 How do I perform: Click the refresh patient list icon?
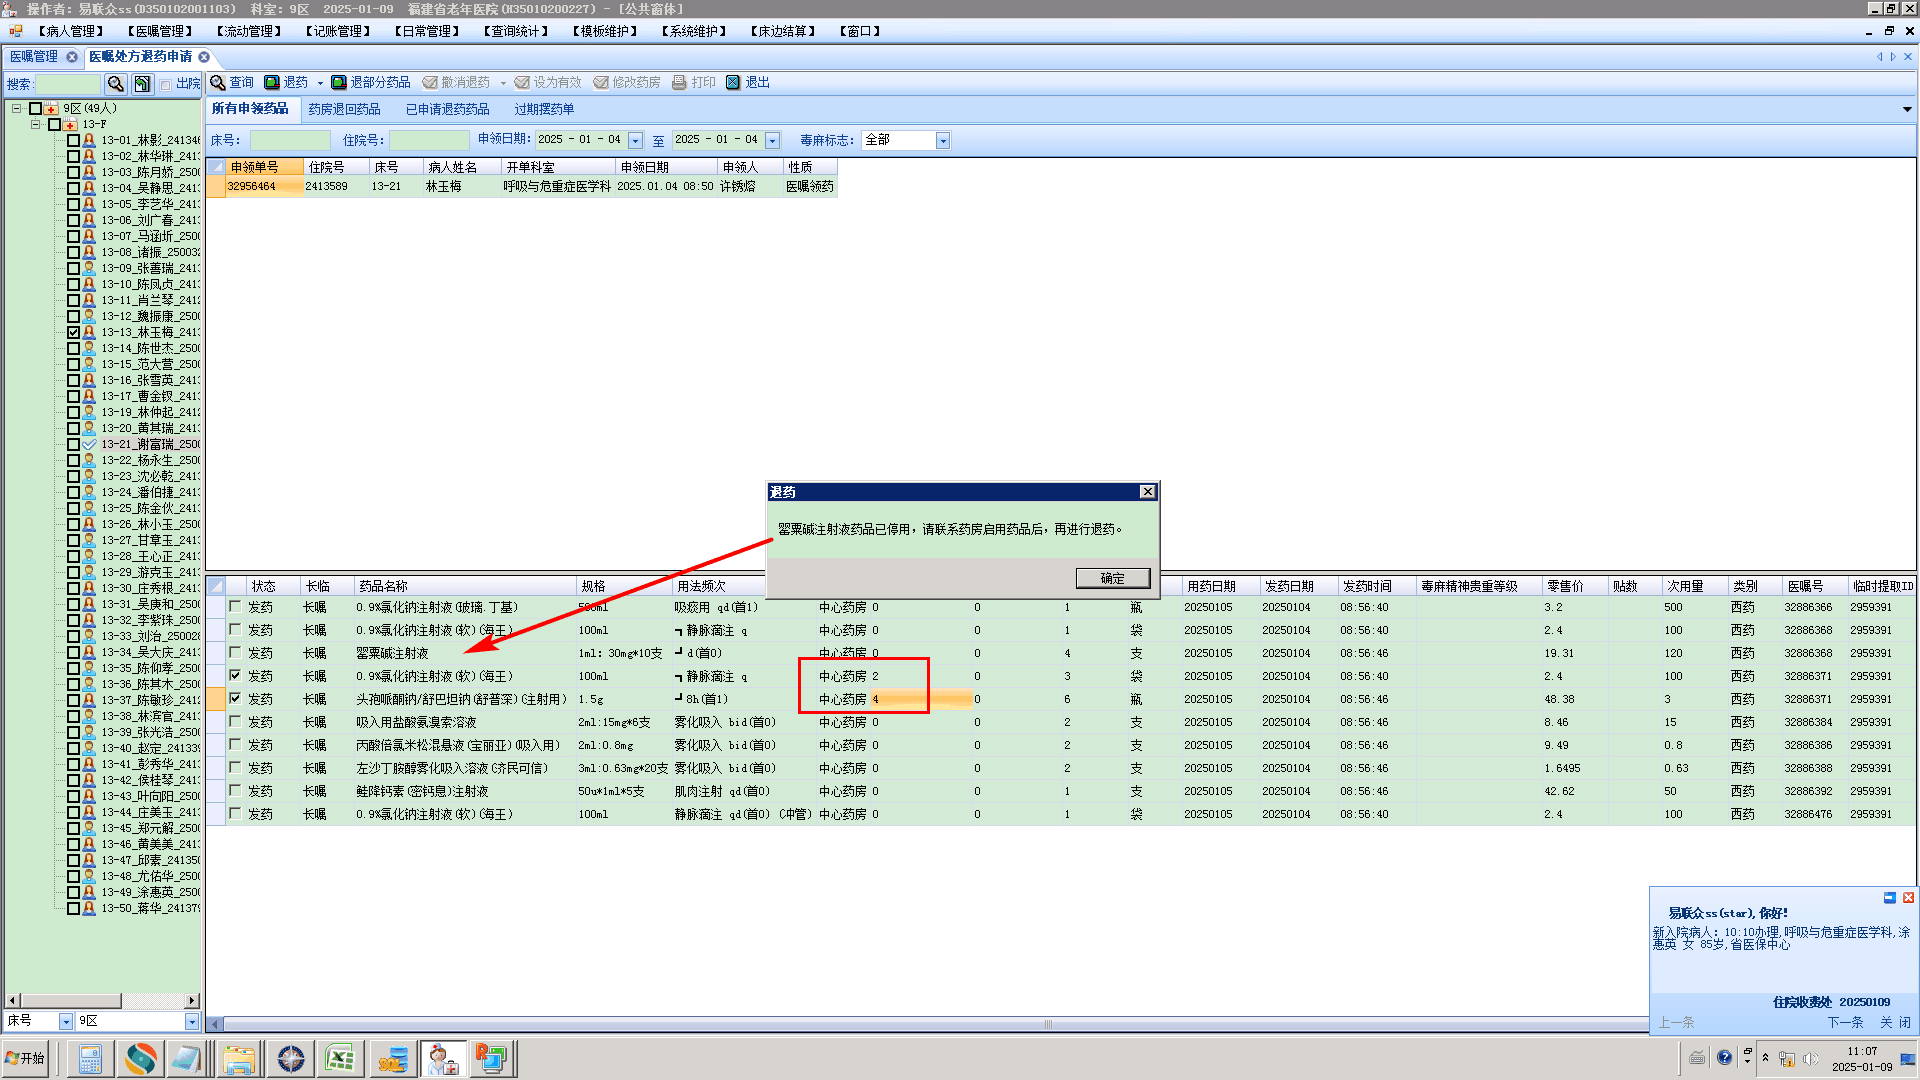[x=142, y=84]
